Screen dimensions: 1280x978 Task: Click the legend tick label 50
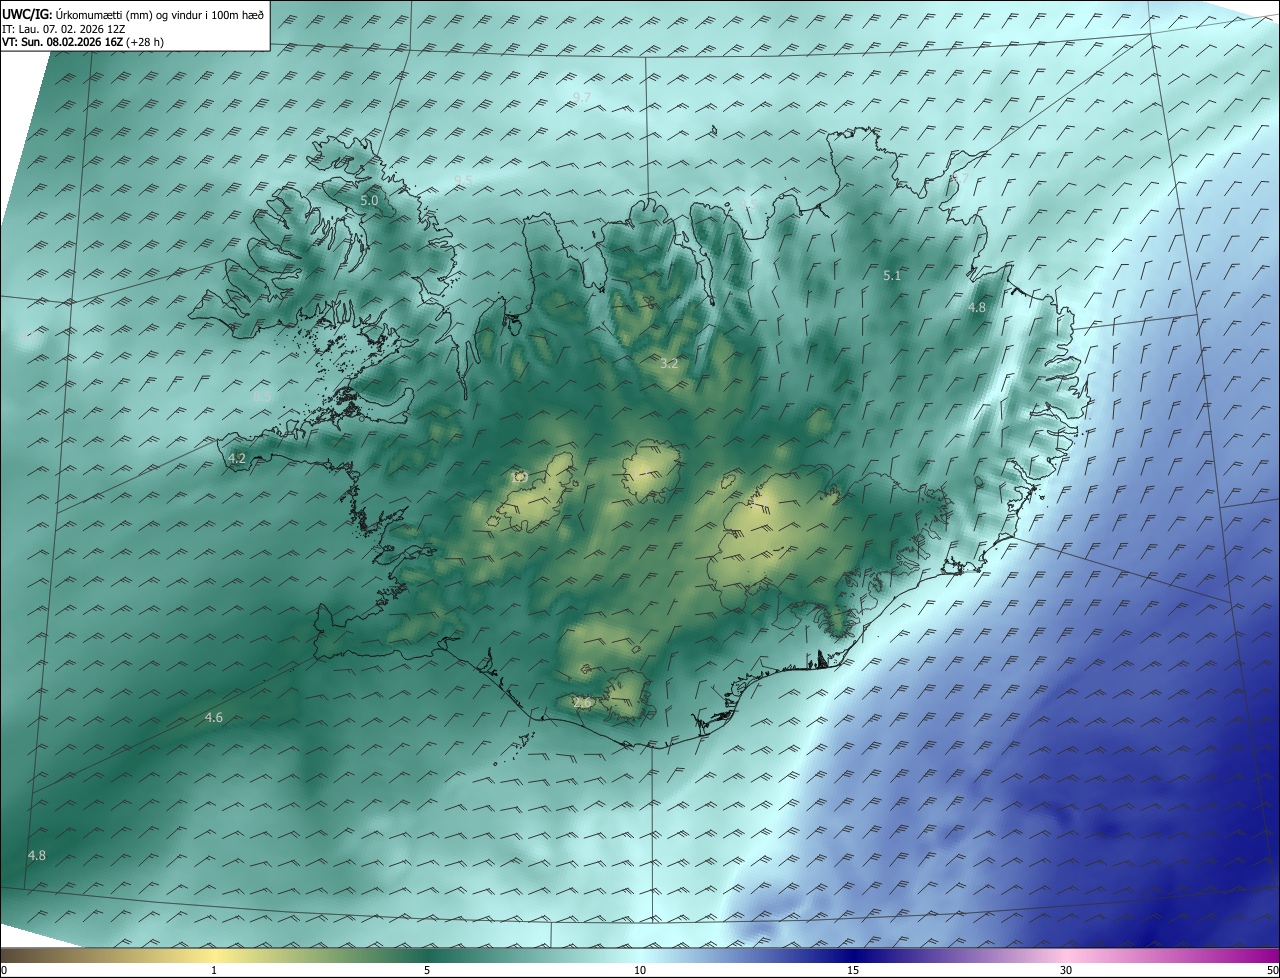(1272, 970)
